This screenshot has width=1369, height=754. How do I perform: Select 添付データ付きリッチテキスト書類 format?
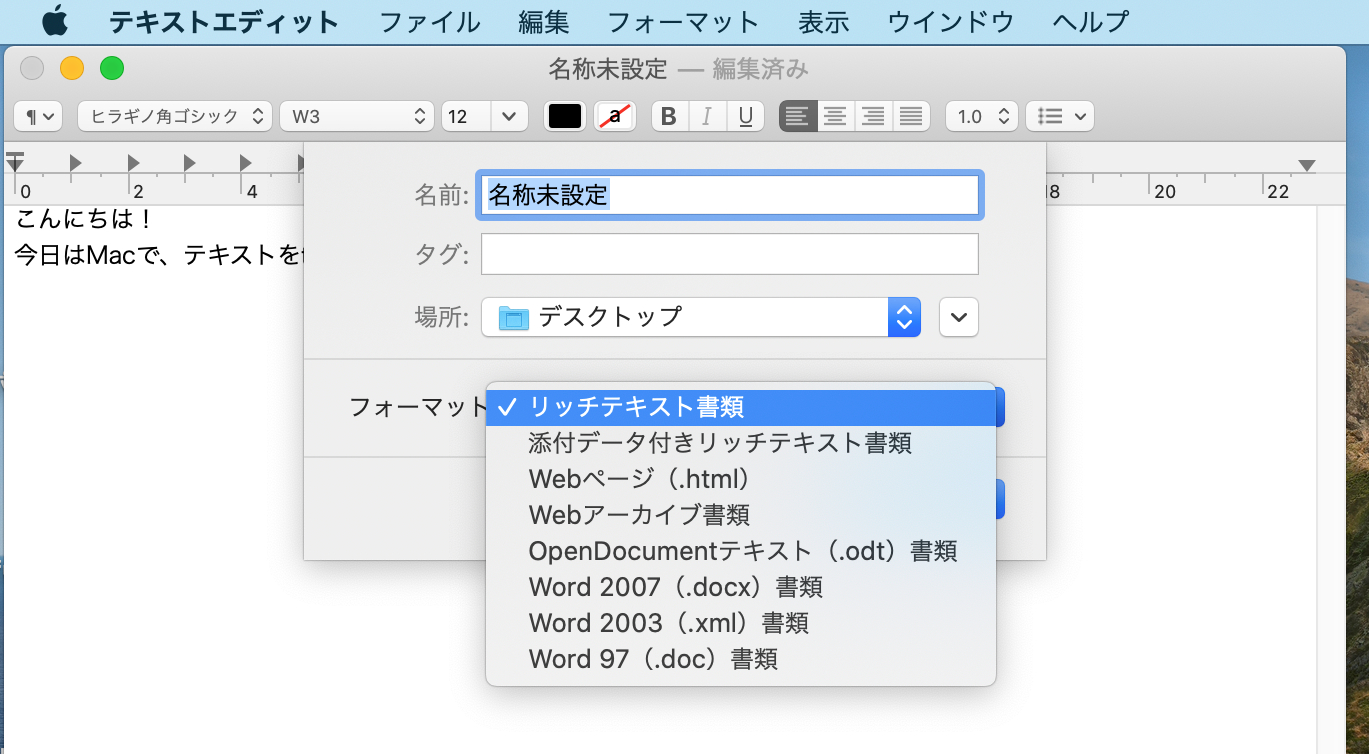click(x=741, y=443)
